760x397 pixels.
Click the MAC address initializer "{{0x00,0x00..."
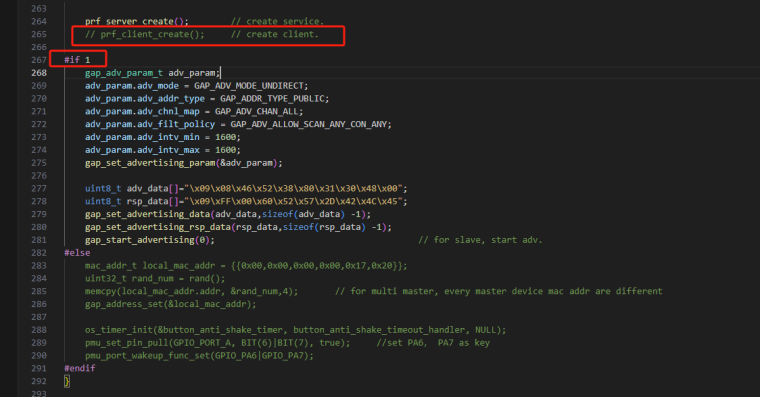pos(317,266)
